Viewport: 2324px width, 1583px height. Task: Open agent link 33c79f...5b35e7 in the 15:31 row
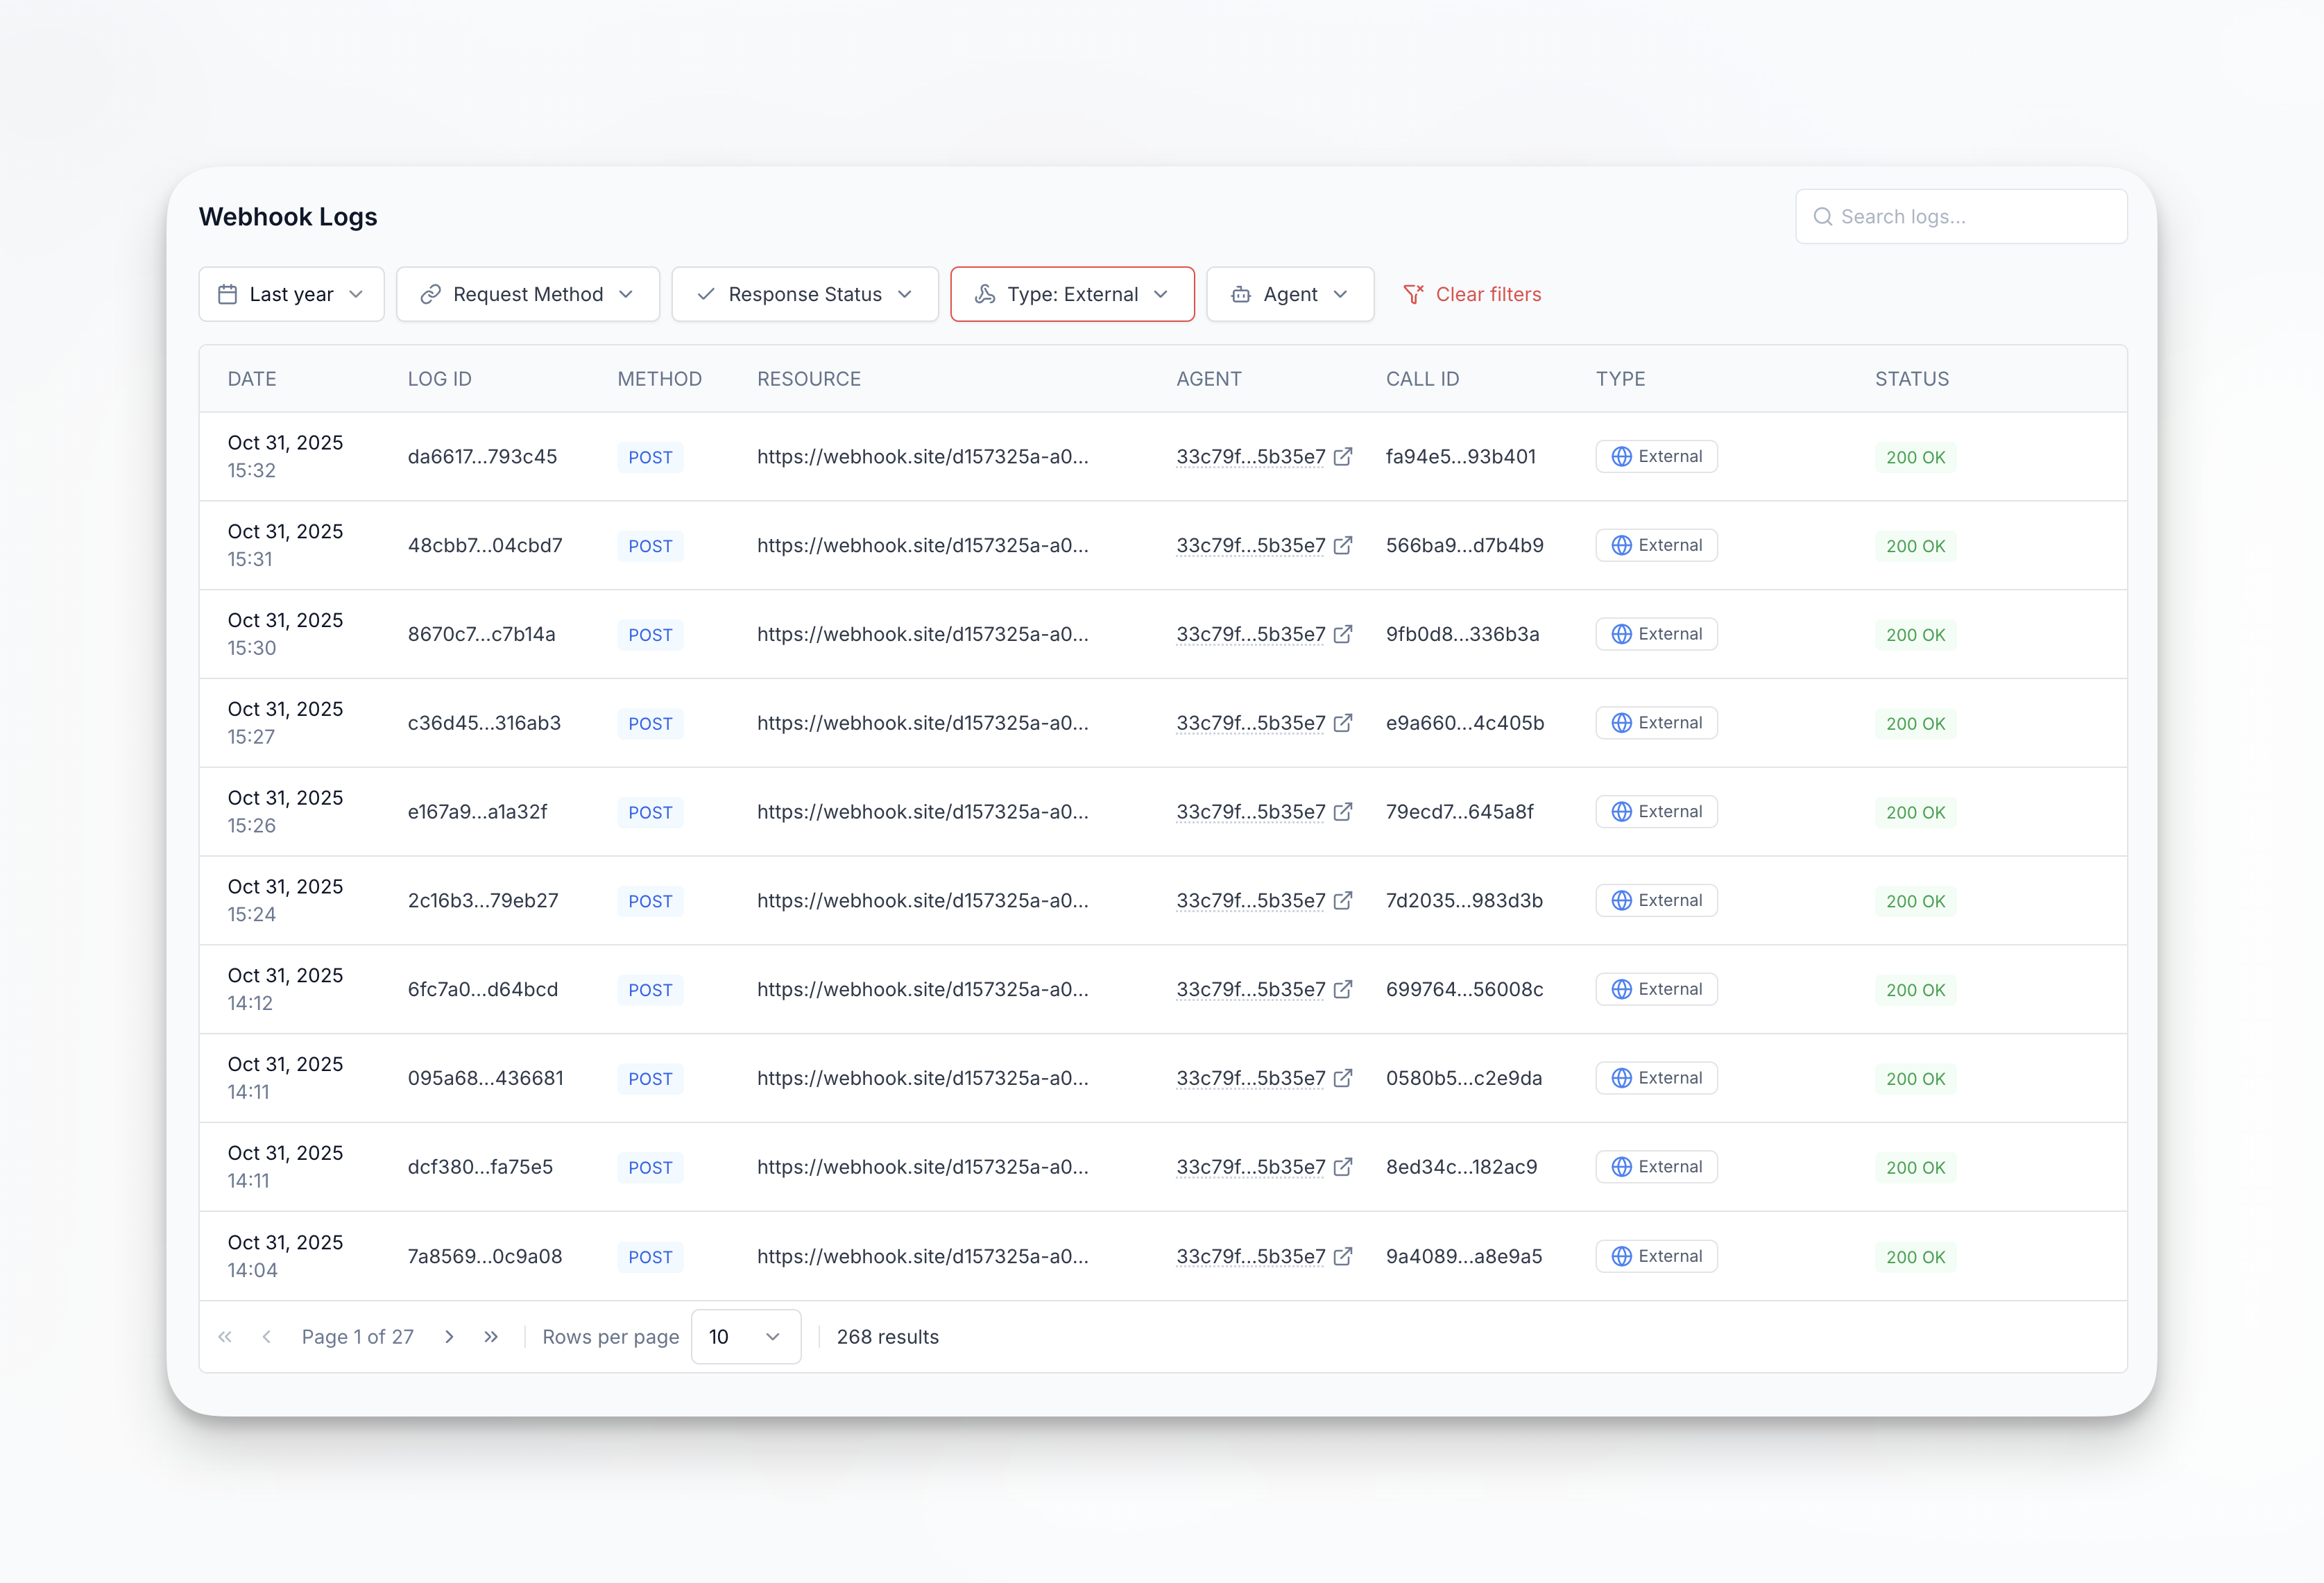coord(1250,545)
